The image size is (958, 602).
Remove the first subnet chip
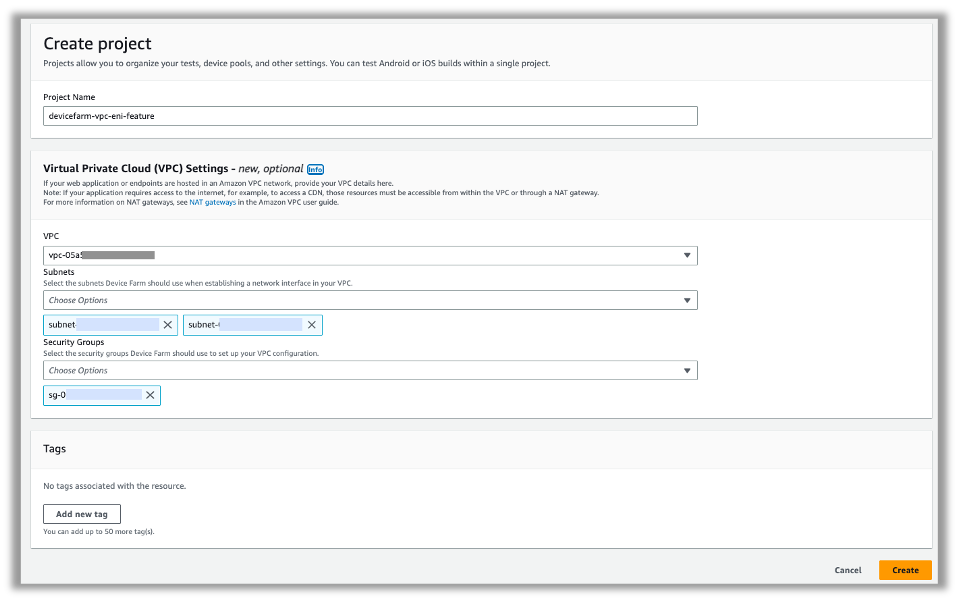(x=167, y=324)
